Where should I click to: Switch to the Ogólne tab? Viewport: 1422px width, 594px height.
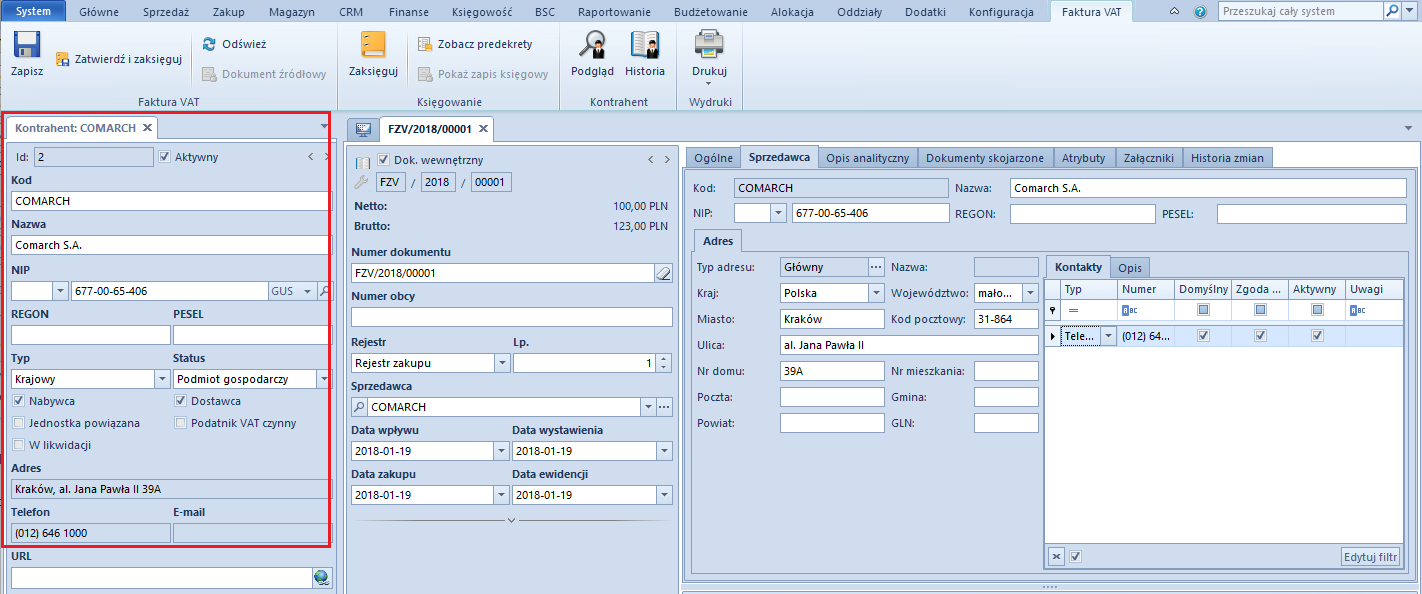713,158
